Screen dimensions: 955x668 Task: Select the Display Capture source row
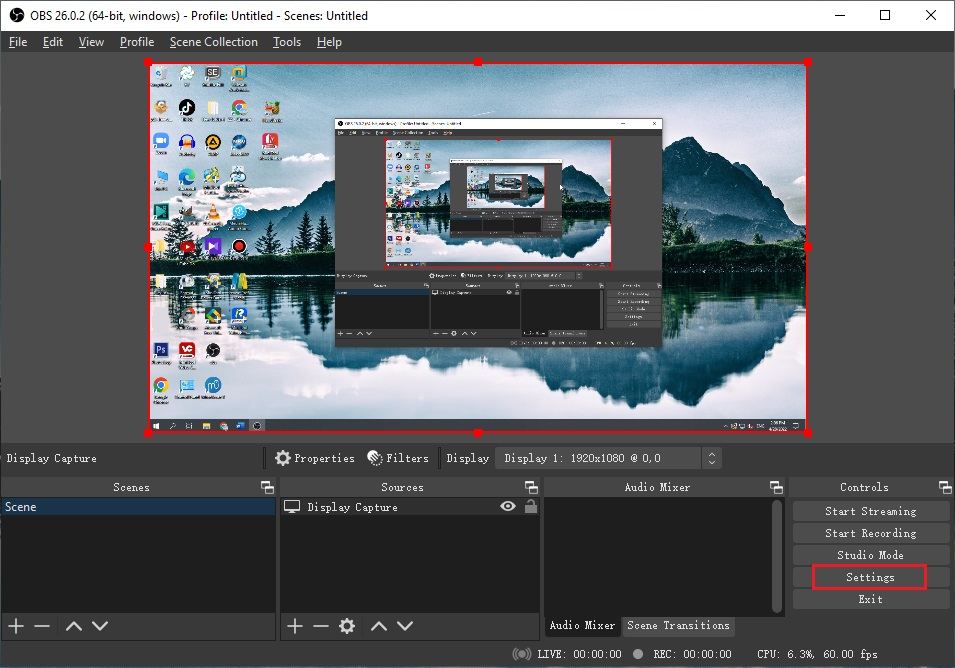409,507
